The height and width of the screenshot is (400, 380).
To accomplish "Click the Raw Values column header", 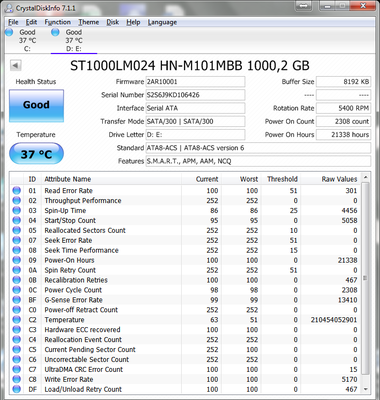I will pyautogui.click(x=339, y=179).
